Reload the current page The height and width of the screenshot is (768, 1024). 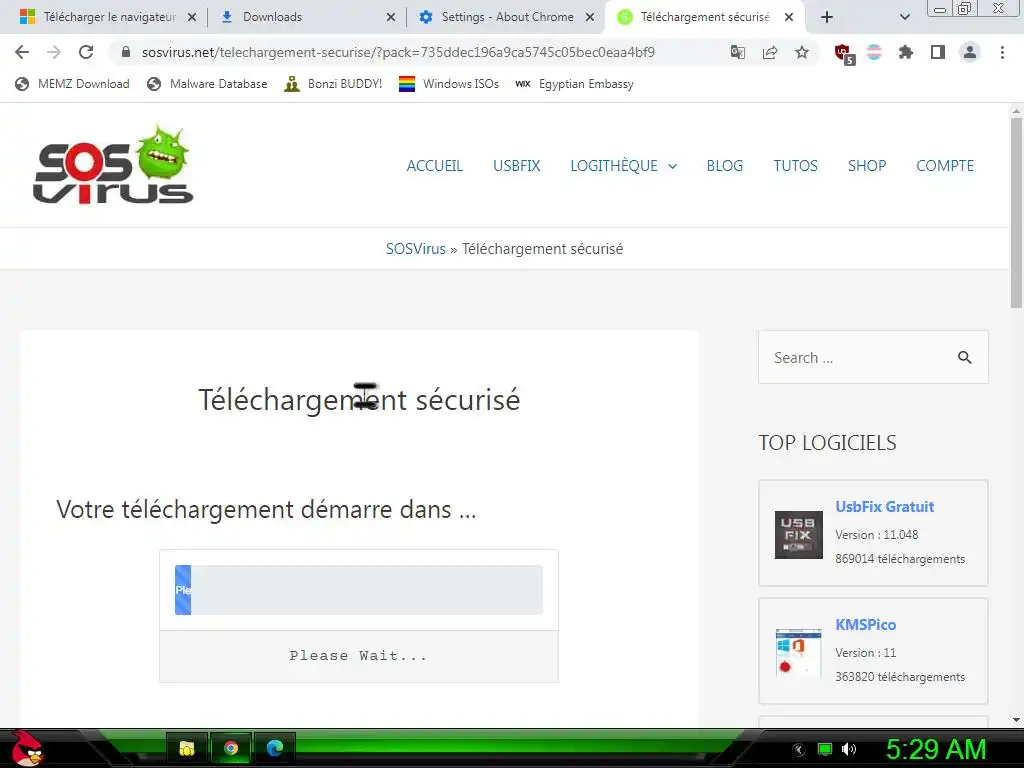[86, 52]
